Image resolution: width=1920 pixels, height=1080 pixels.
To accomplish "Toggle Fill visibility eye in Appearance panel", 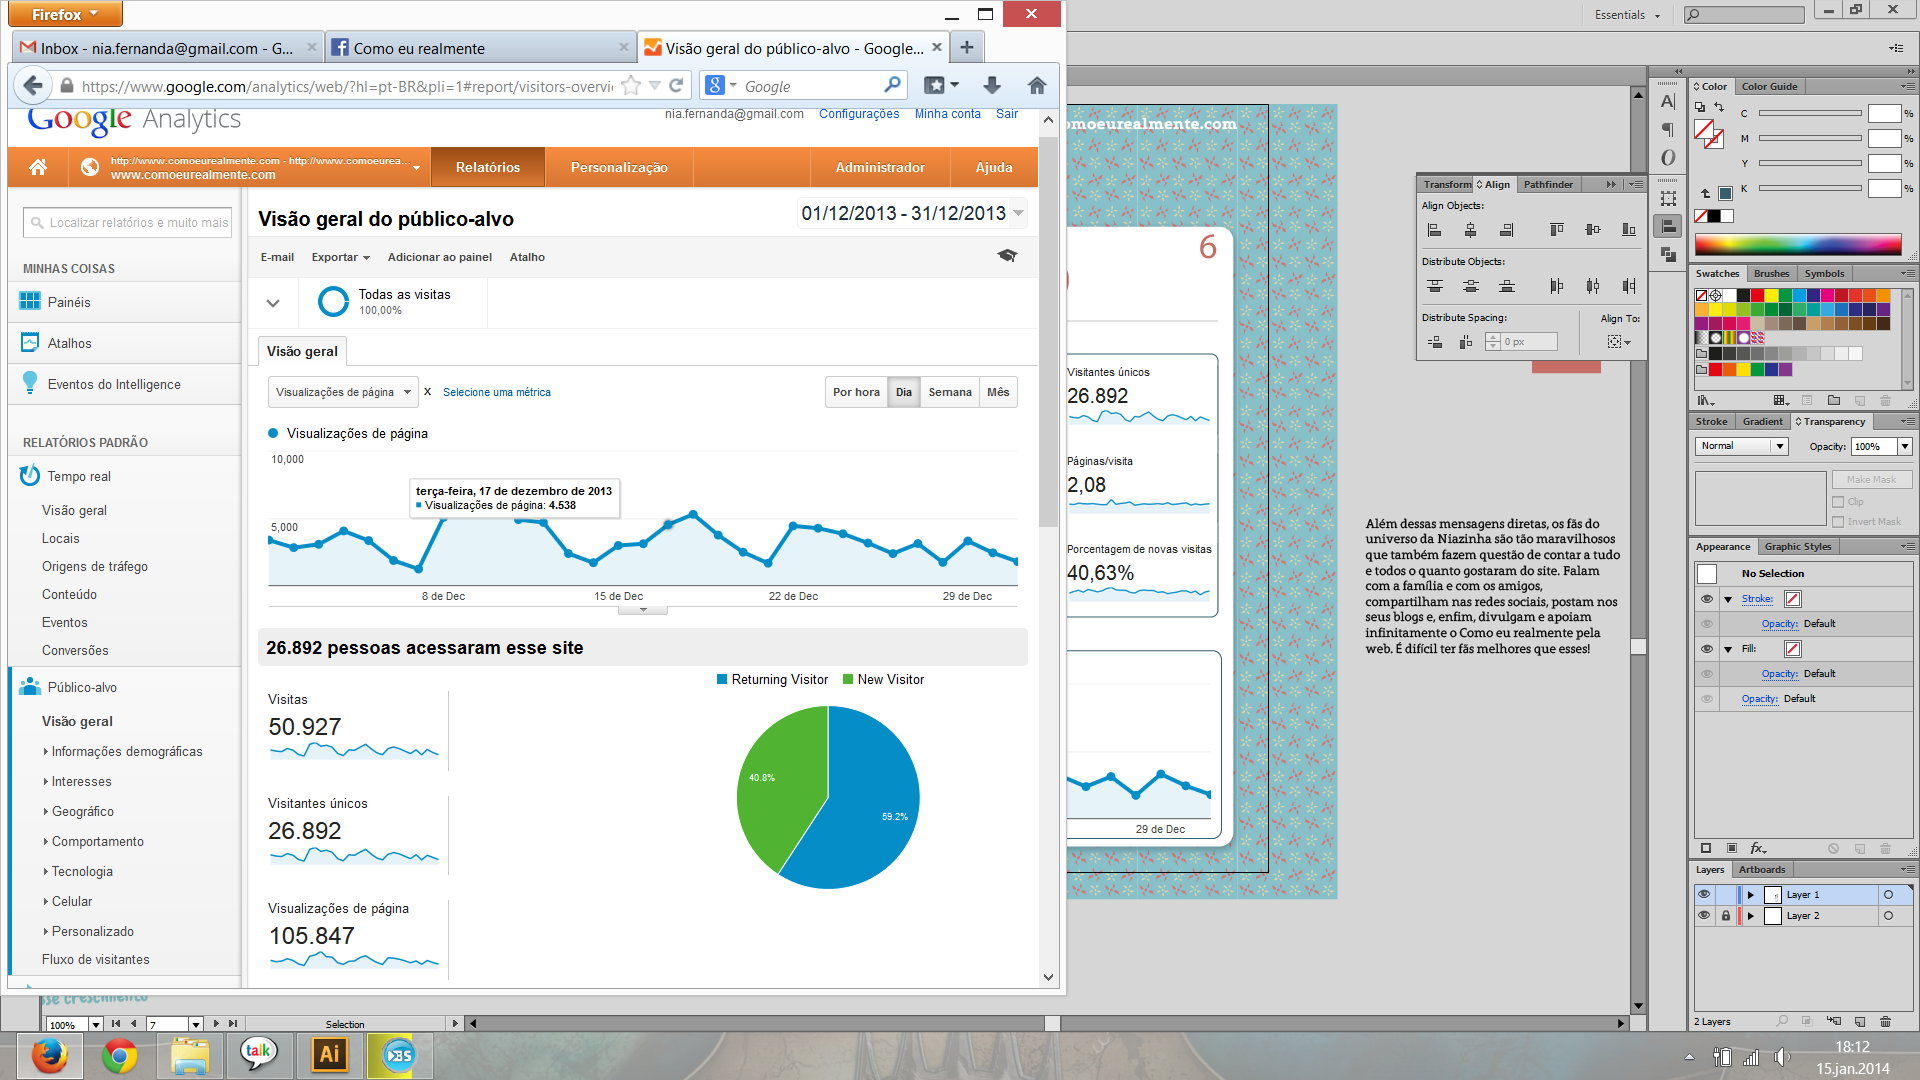I will [x=1707, y=649].
